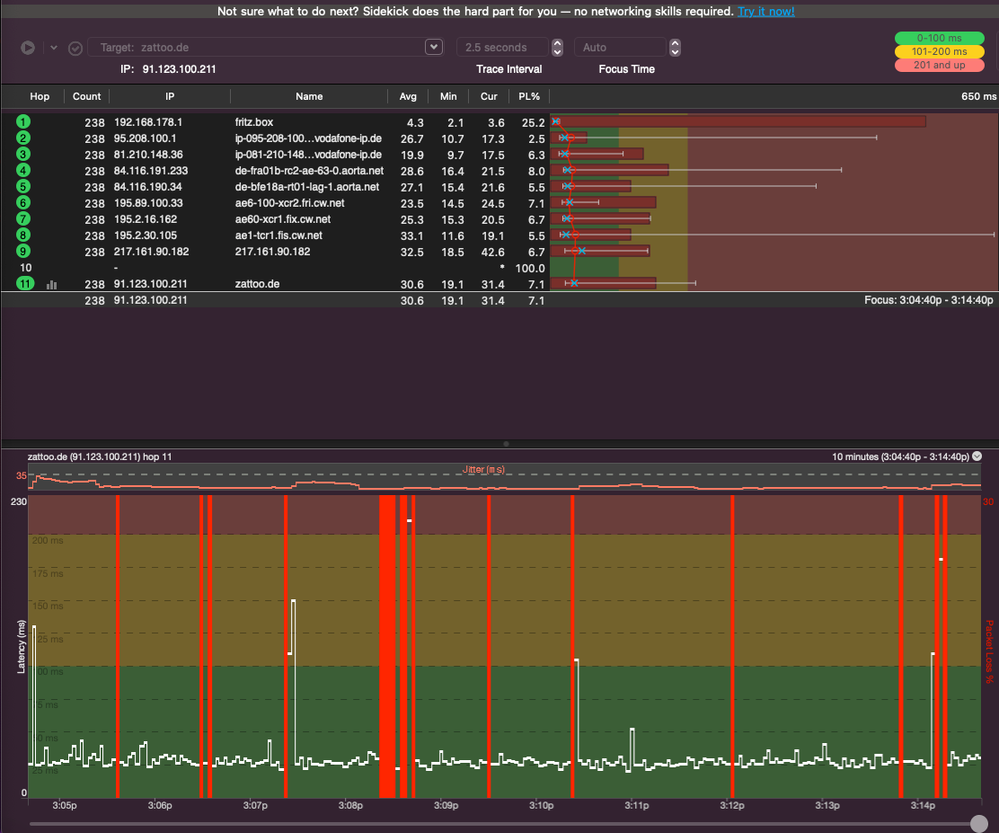999x833 pixels.
Task: Click the green hop 4 circle icon
Action: [x=23, y=170]
